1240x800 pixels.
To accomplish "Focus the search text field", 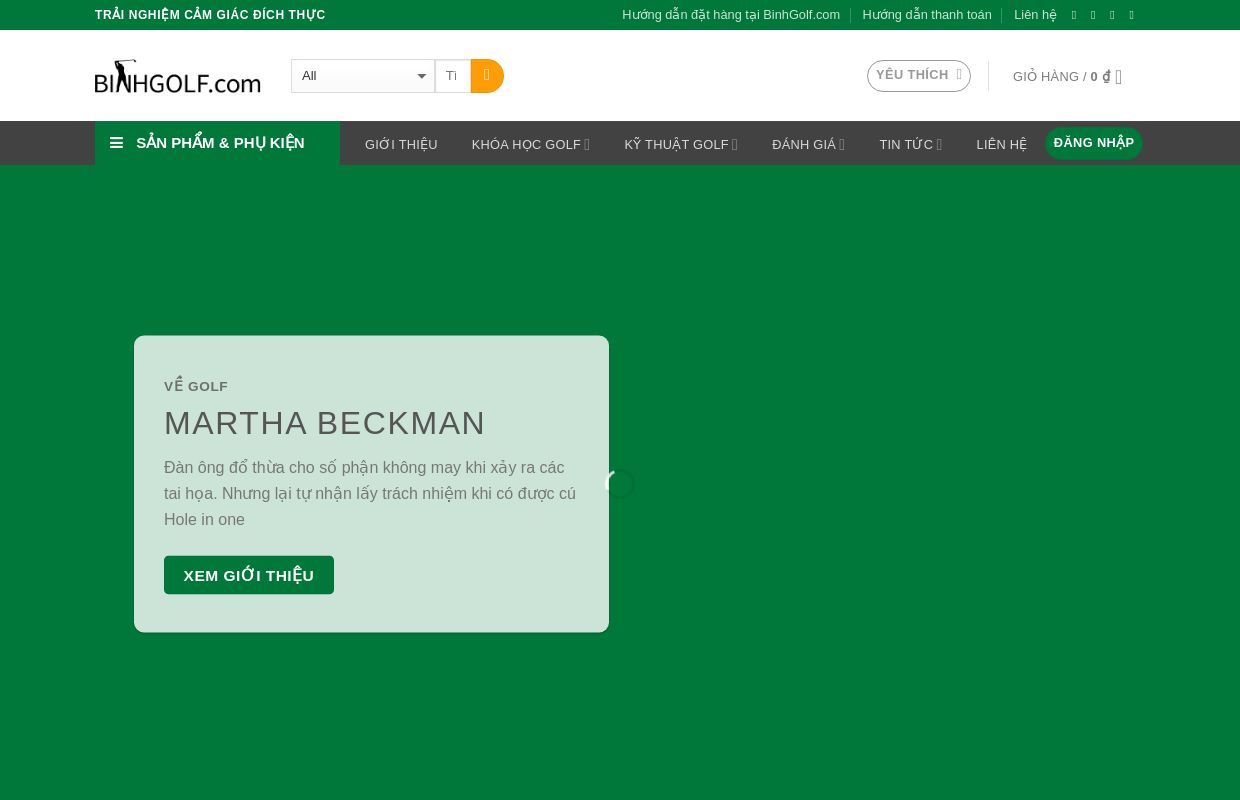I will pos(452,76).
